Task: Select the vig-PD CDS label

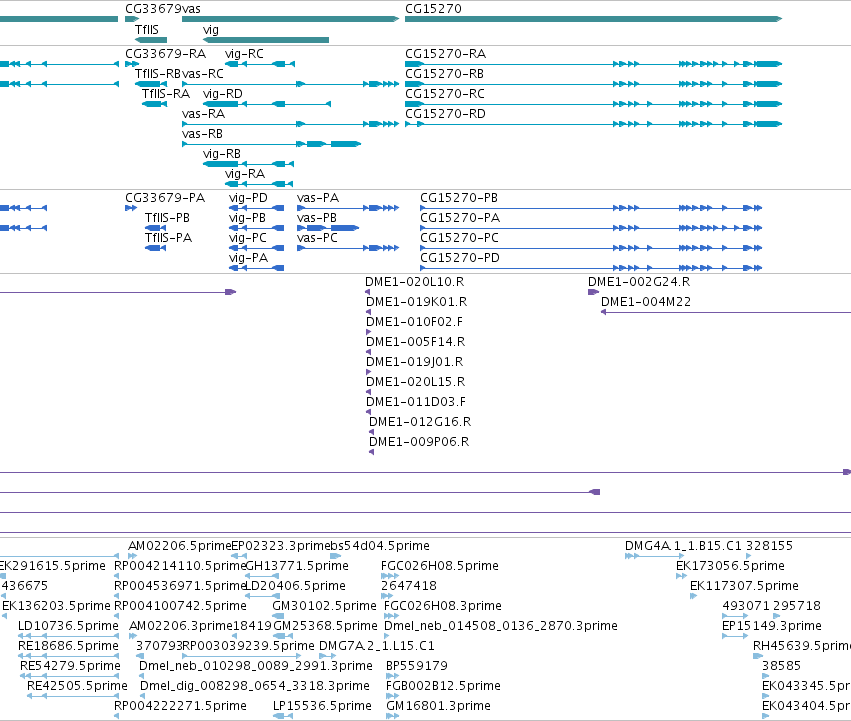Action: [x=248, y=198]
